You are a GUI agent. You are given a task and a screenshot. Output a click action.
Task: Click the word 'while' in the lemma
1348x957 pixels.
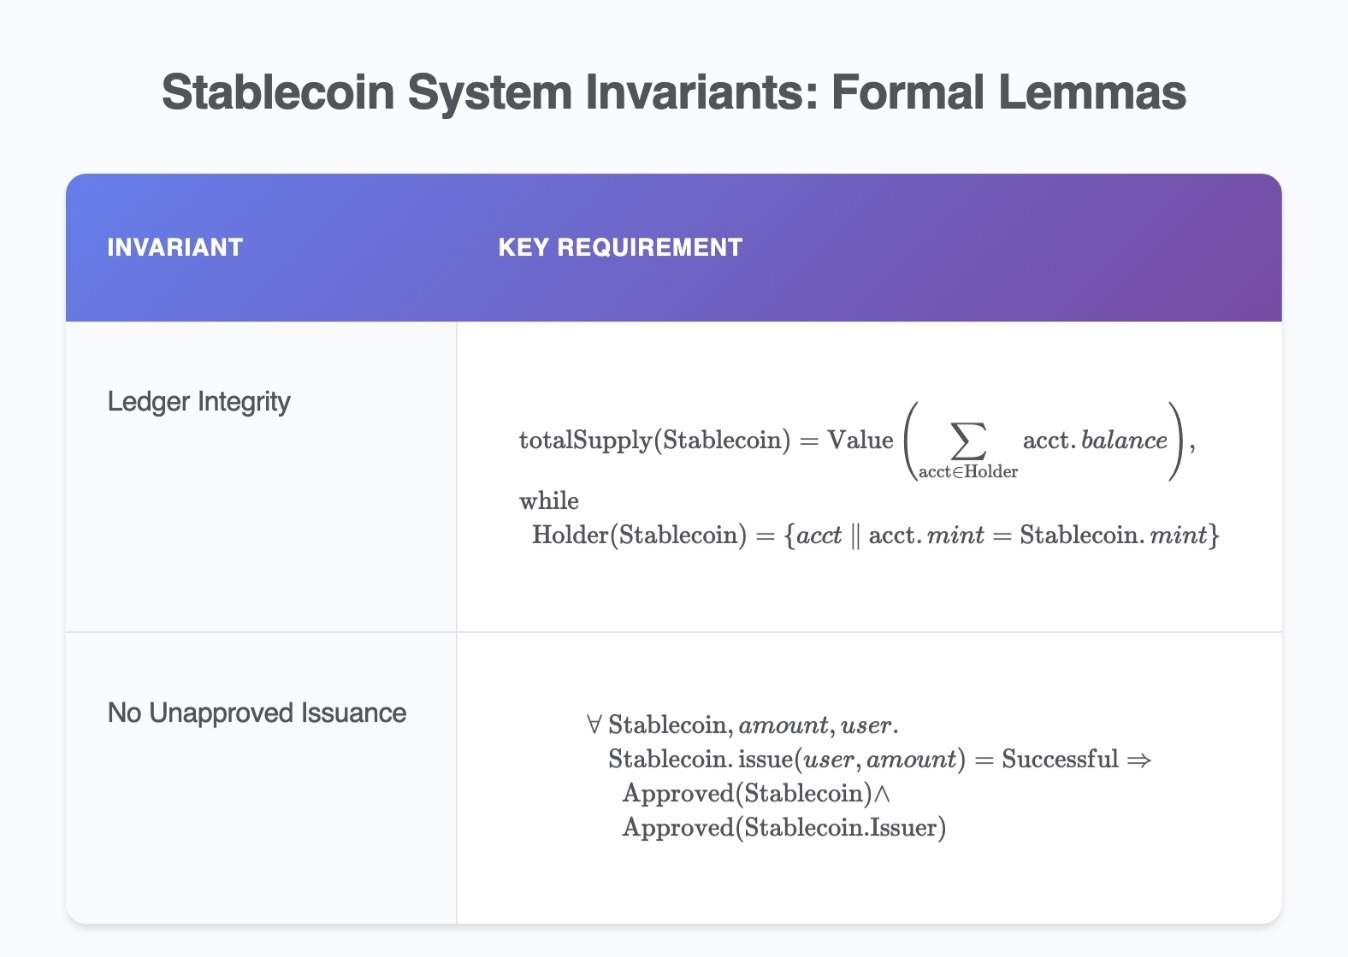pyautogui.click(x=549, y=501)
